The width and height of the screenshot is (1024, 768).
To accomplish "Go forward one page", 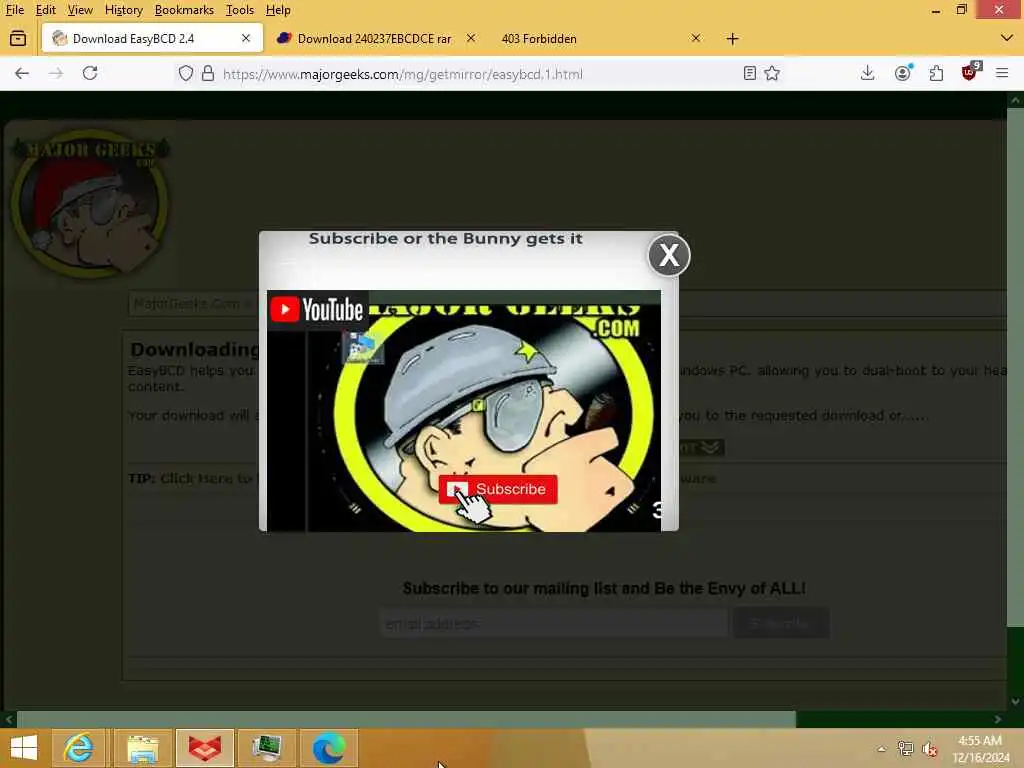I will click(56, 73).
